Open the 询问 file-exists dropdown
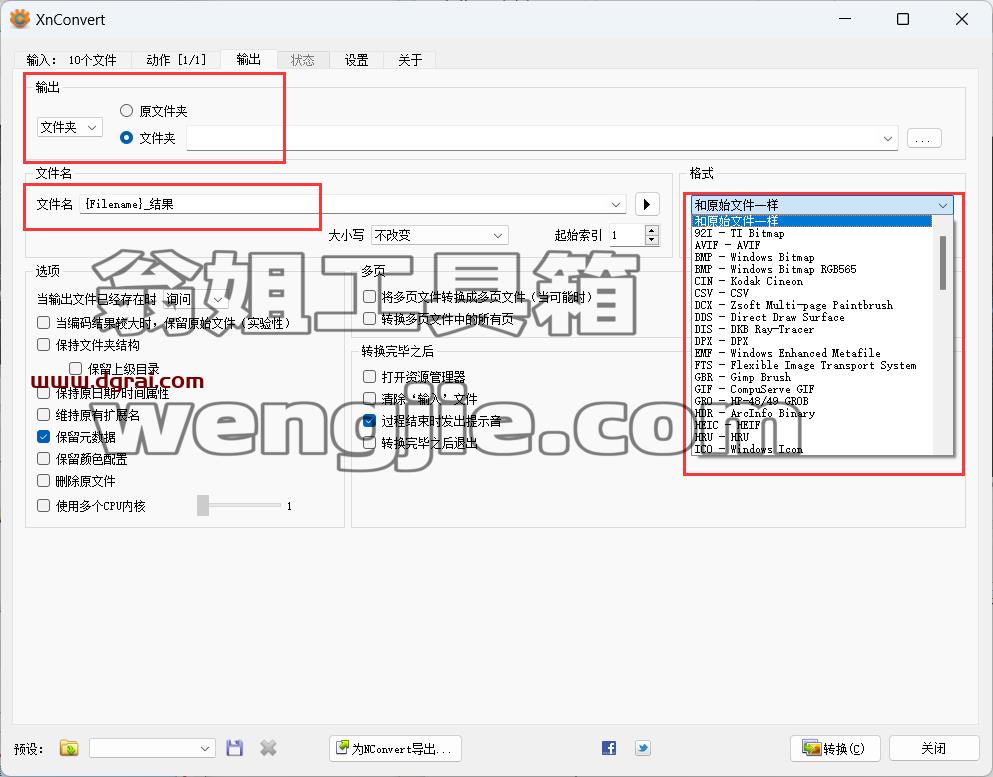This screenshot has width=993, height=777. pos(195,299)
